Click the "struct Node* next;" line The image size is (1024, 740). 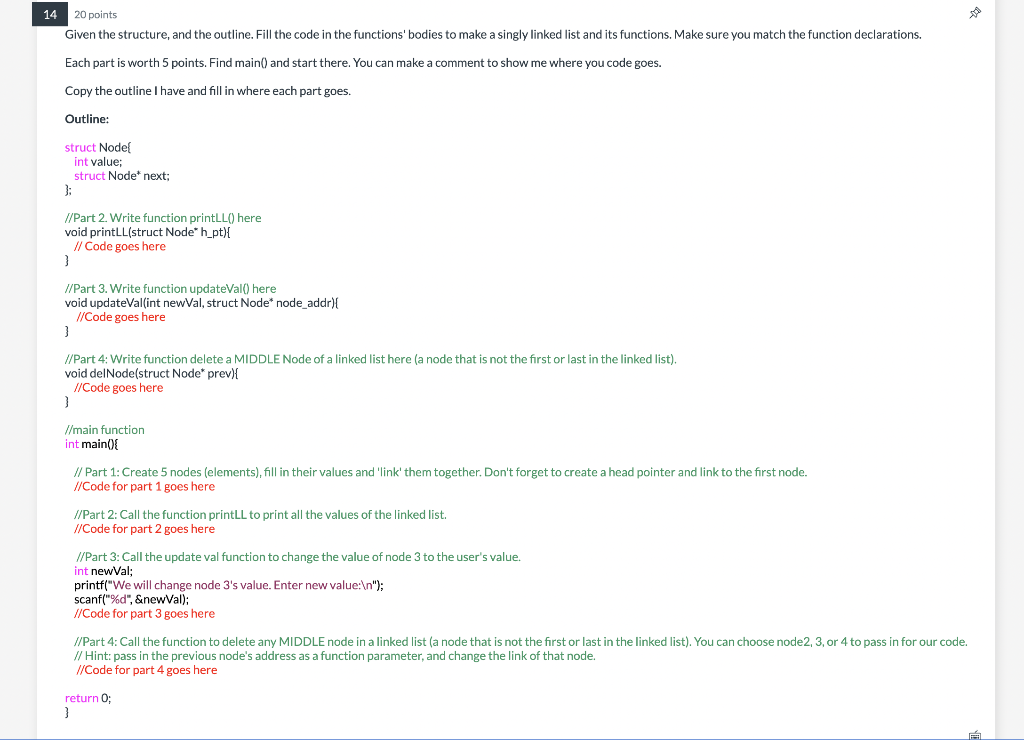[x=121, y=176]
